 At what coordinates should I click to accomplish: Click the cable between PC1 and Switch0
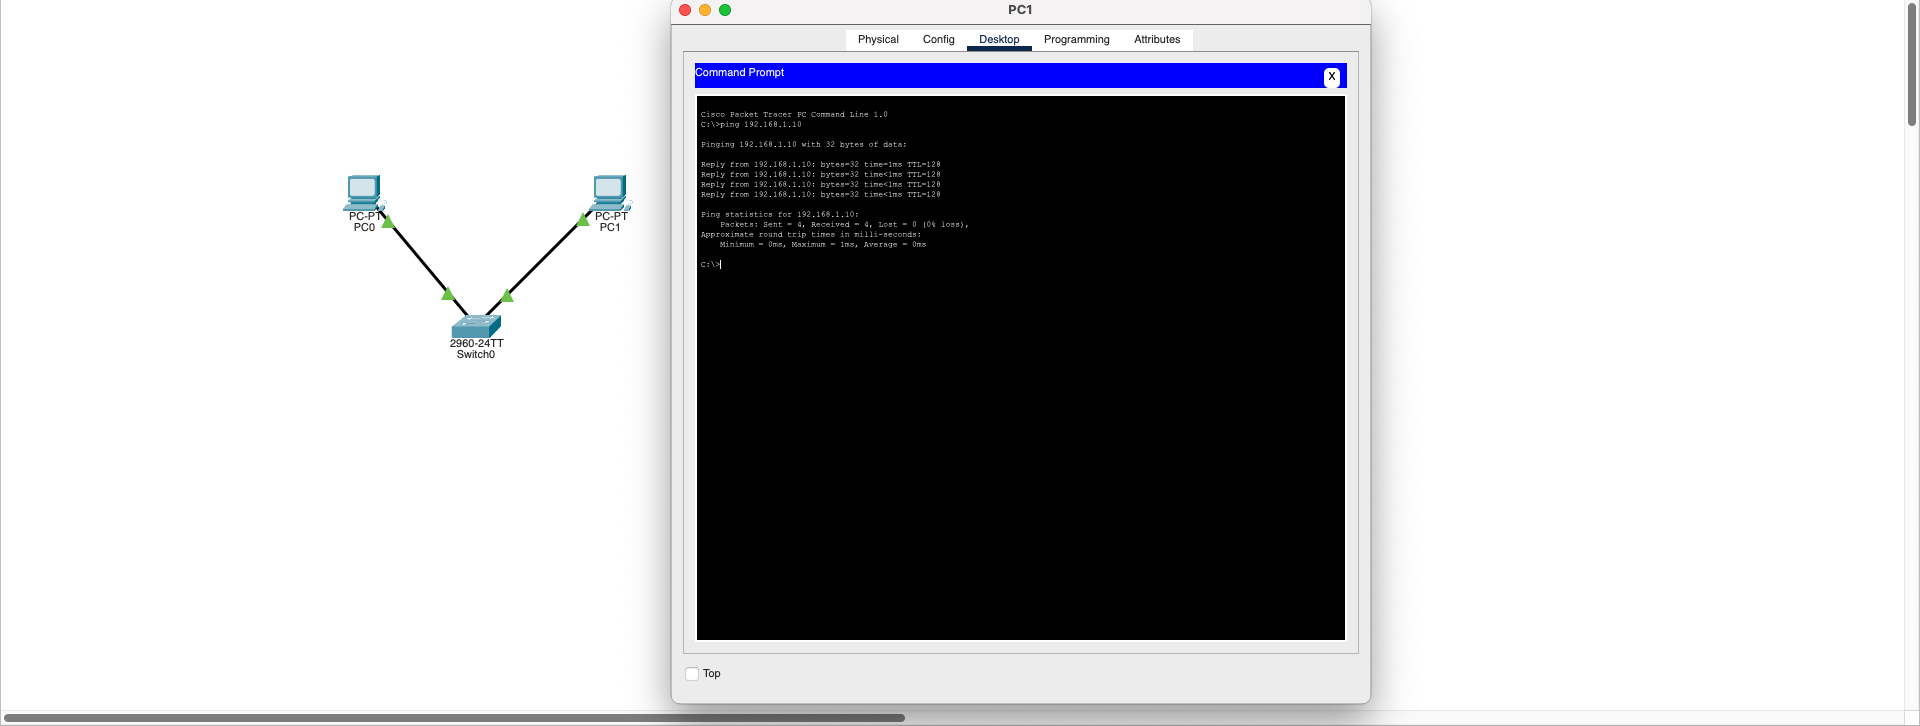(x=540, y=261)
